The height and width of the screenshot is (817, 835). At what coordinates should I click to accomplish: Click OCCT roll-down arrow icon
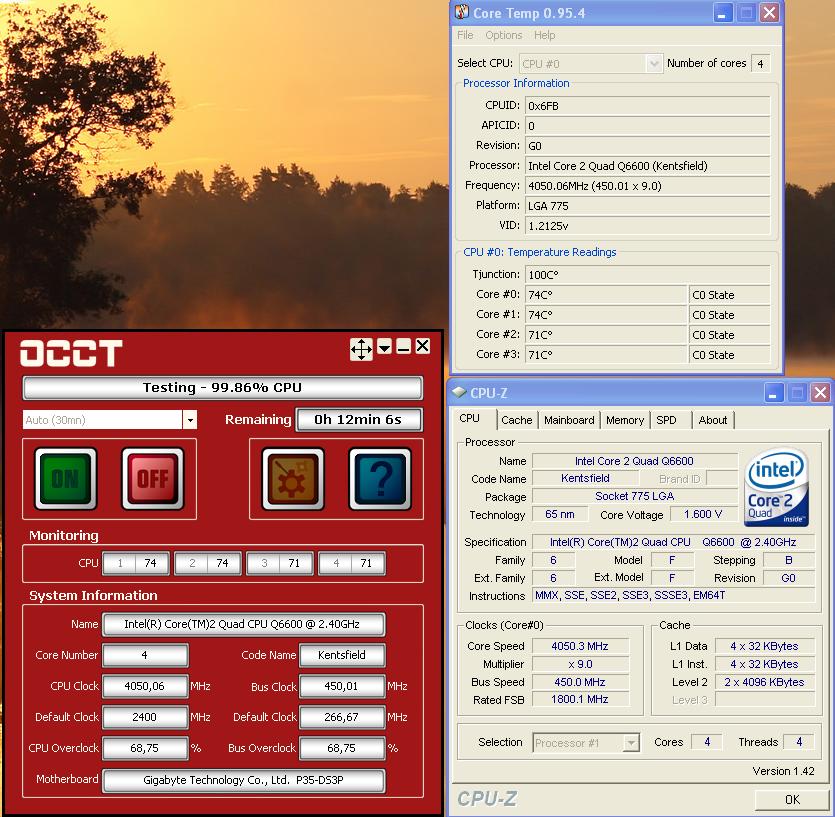click(x=384, y=347)
